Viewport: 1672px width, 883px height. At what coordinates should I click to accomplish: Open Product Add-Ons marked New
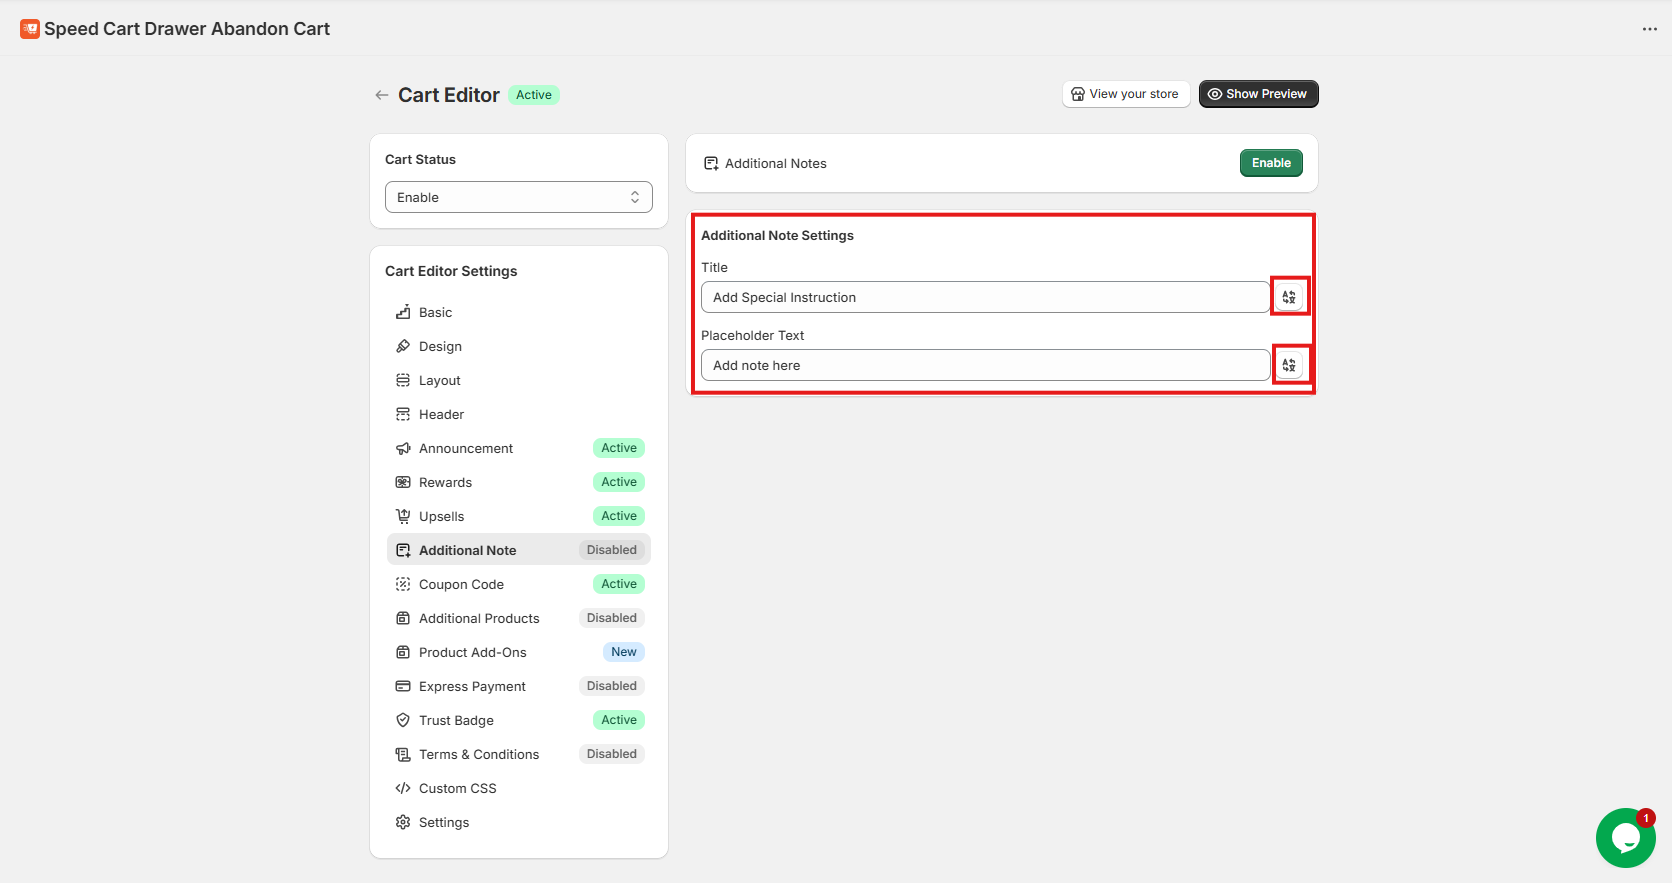[472, 652]
